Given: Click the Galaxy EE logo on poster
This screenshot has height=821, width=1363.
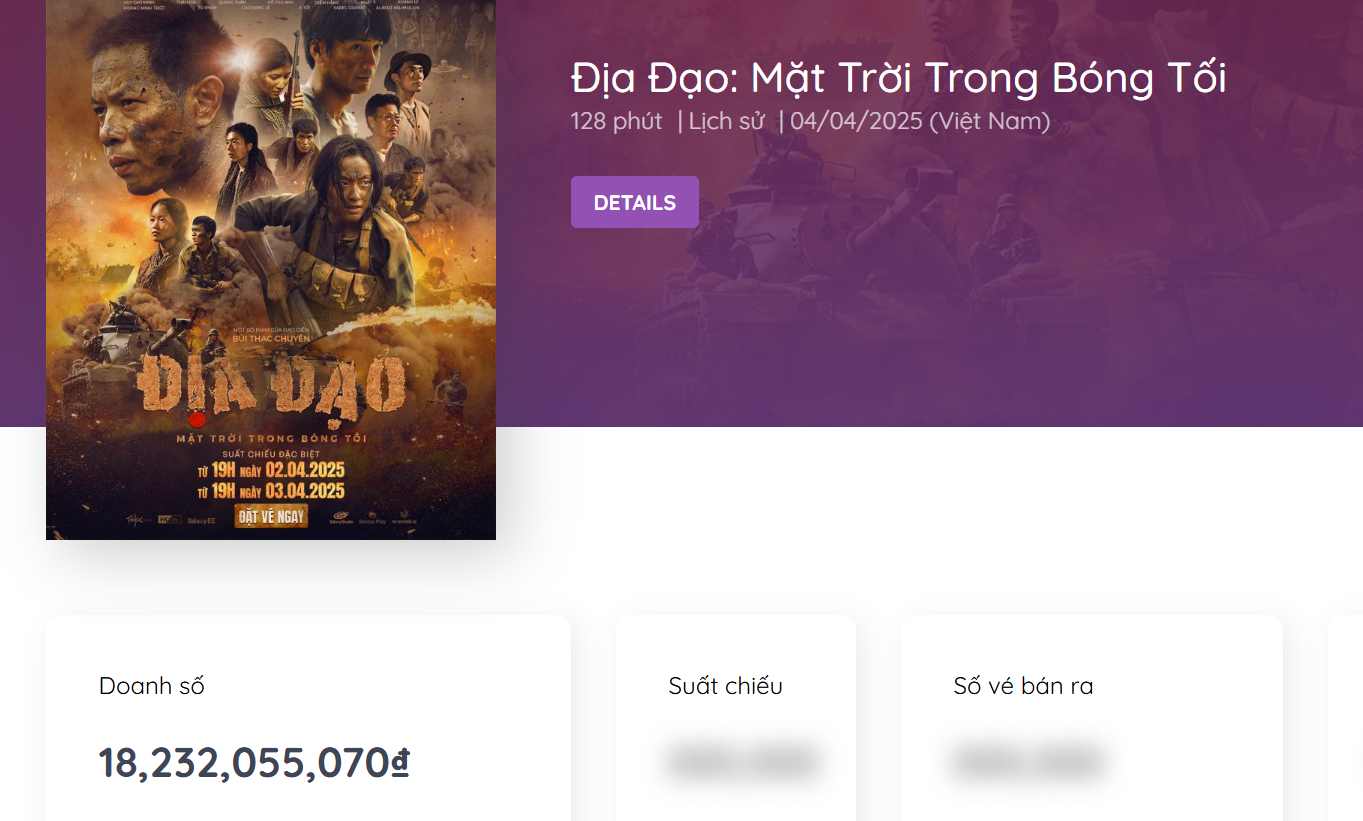Looking at the screenshot, I should coord(201,520).
